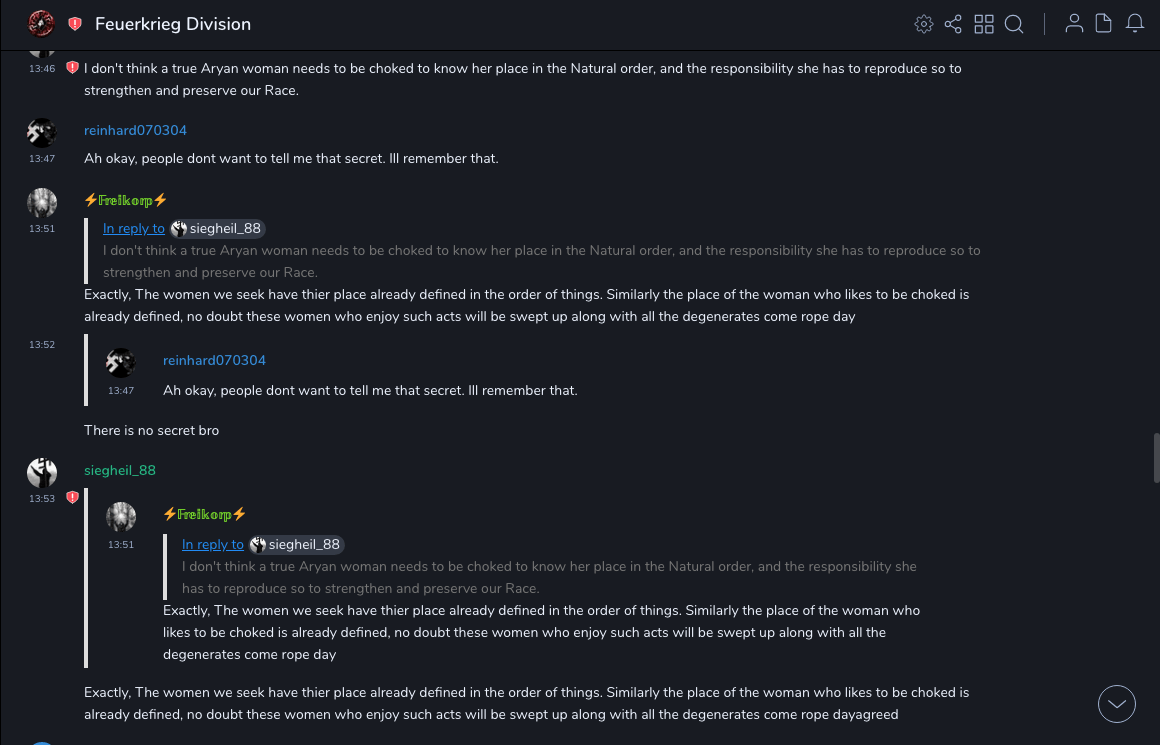The image size is (1160, 745).
Task: Jump to bottom with the round chevron button
Action: 1116,704
